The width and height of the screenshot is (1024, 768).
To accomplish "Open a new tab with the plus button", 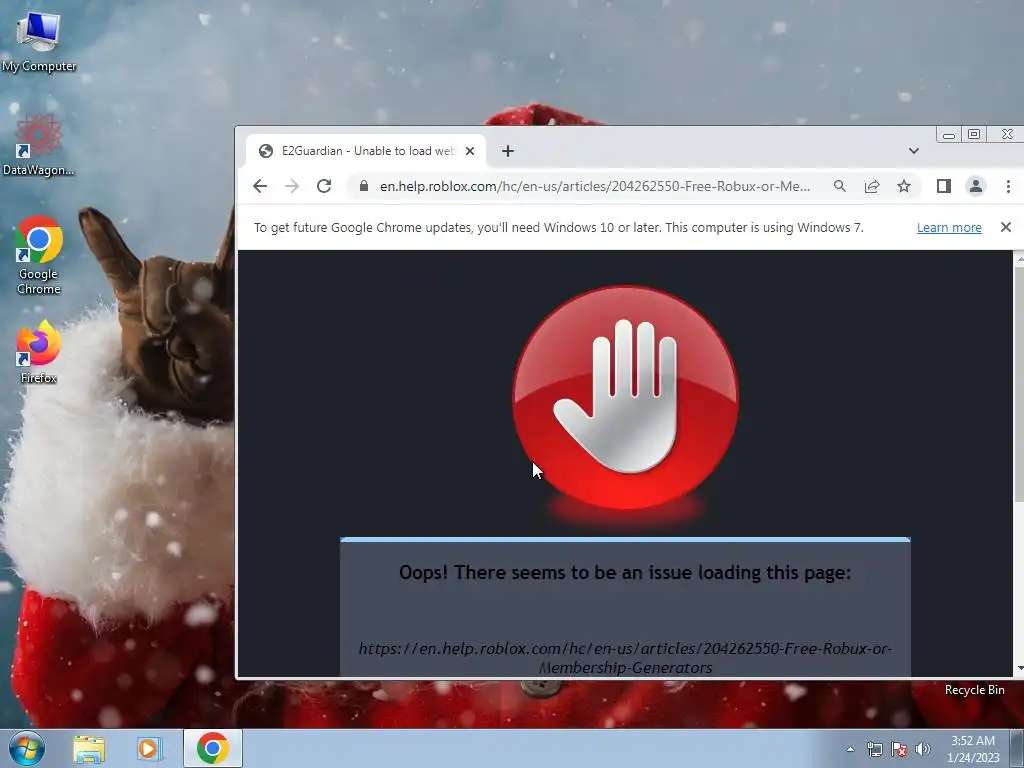I will tap(507, 151).
